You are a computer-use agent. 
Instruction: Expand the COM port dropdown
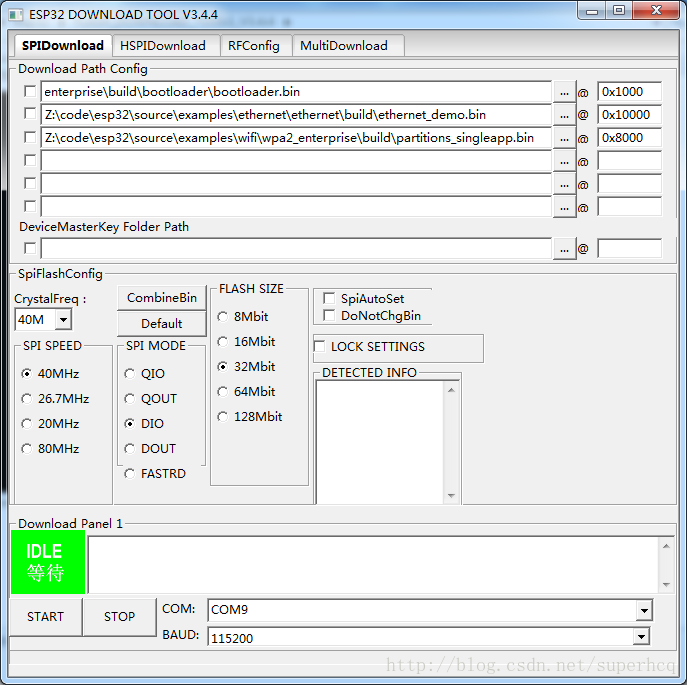coord(644,610)
